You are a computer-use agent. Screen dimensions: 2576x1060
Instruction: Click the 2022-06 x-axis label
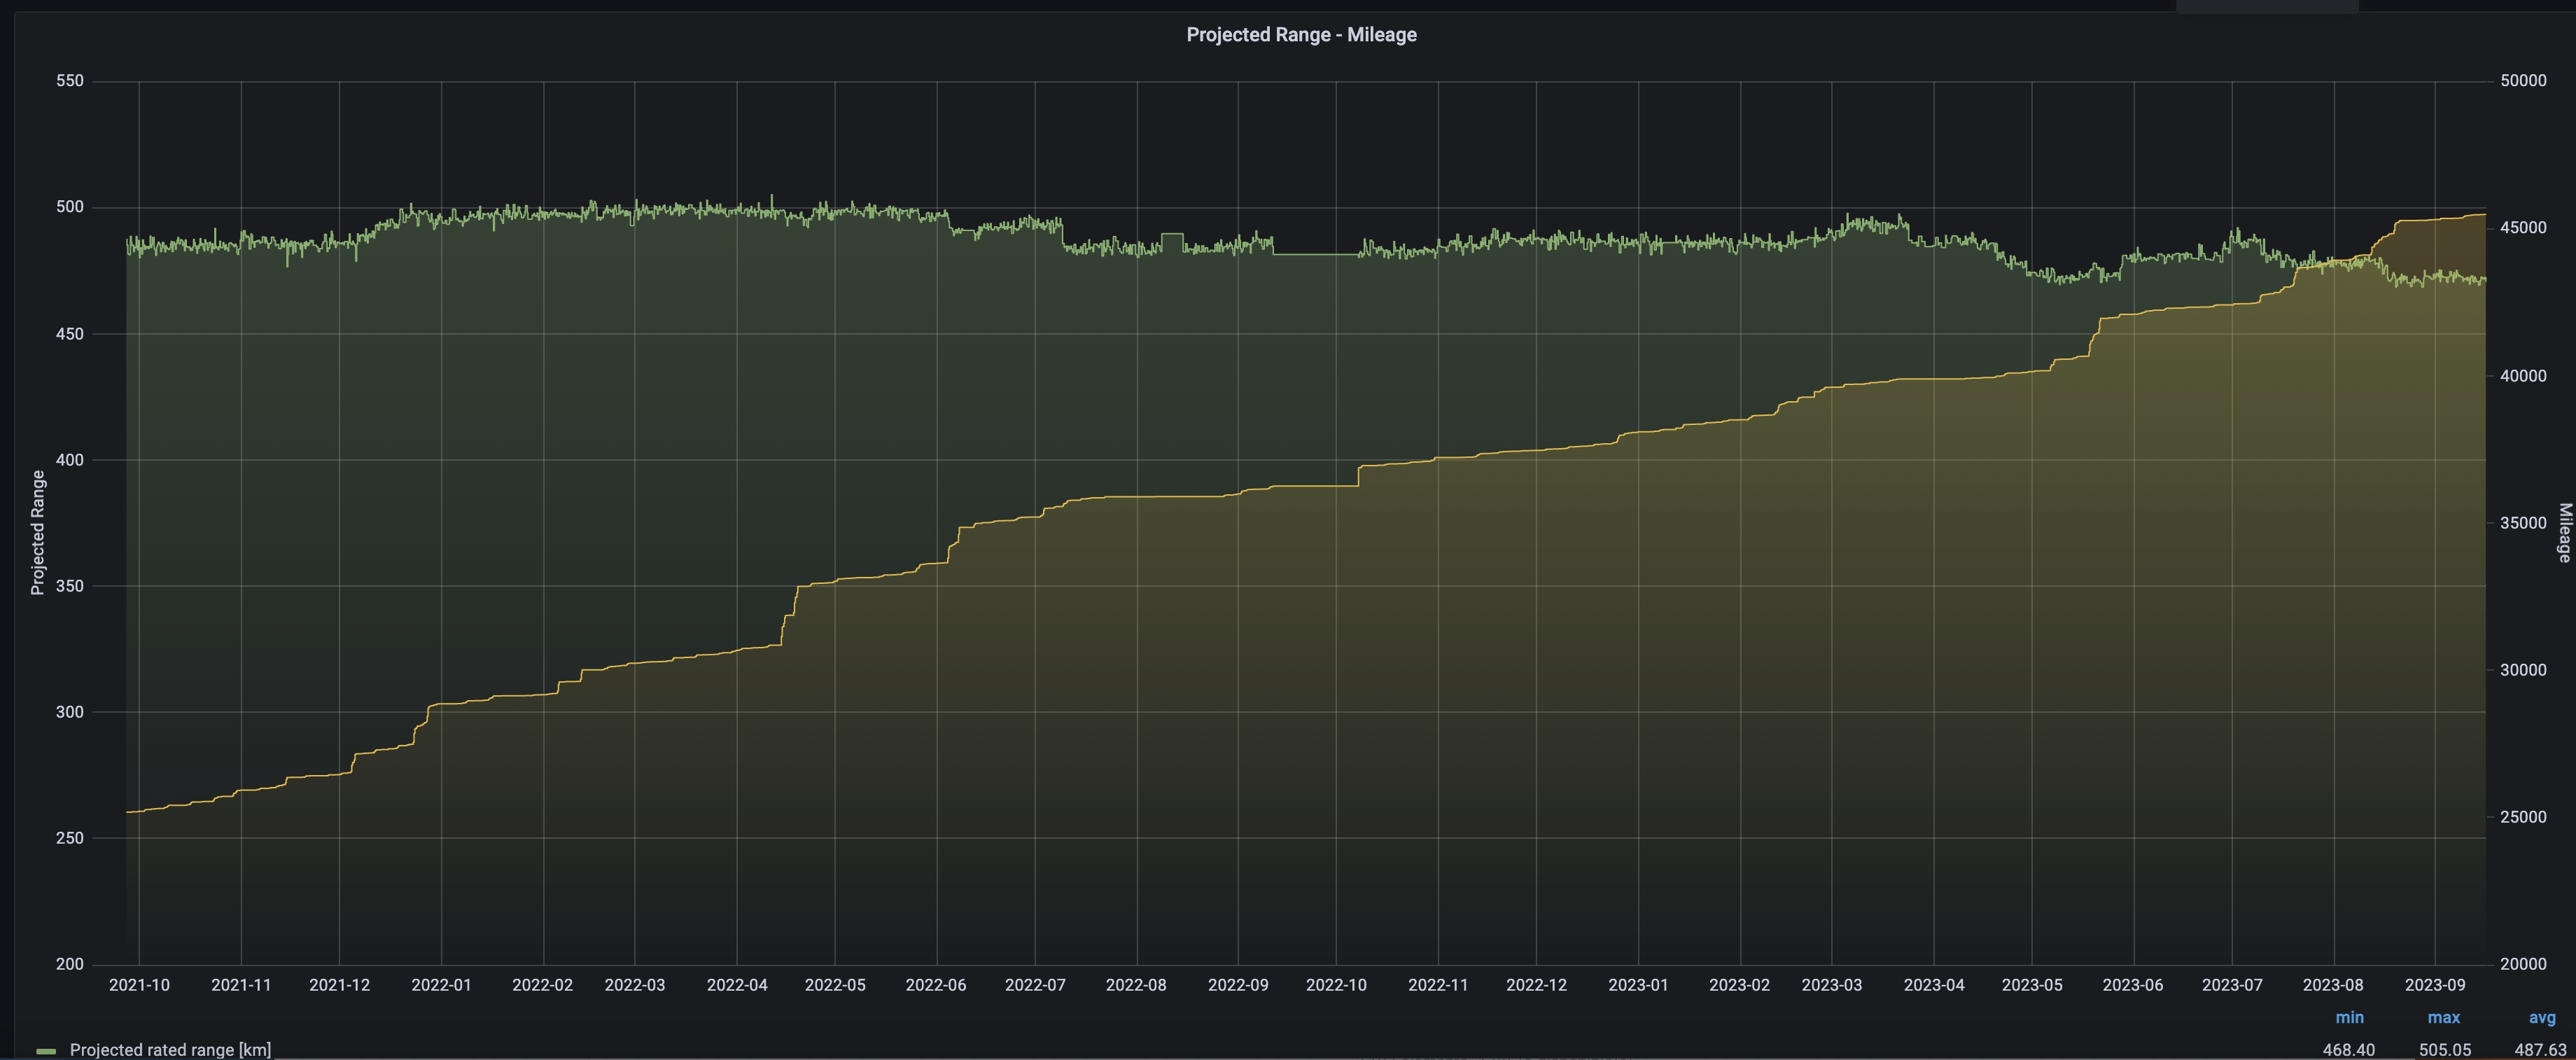(x=936, y=985)
